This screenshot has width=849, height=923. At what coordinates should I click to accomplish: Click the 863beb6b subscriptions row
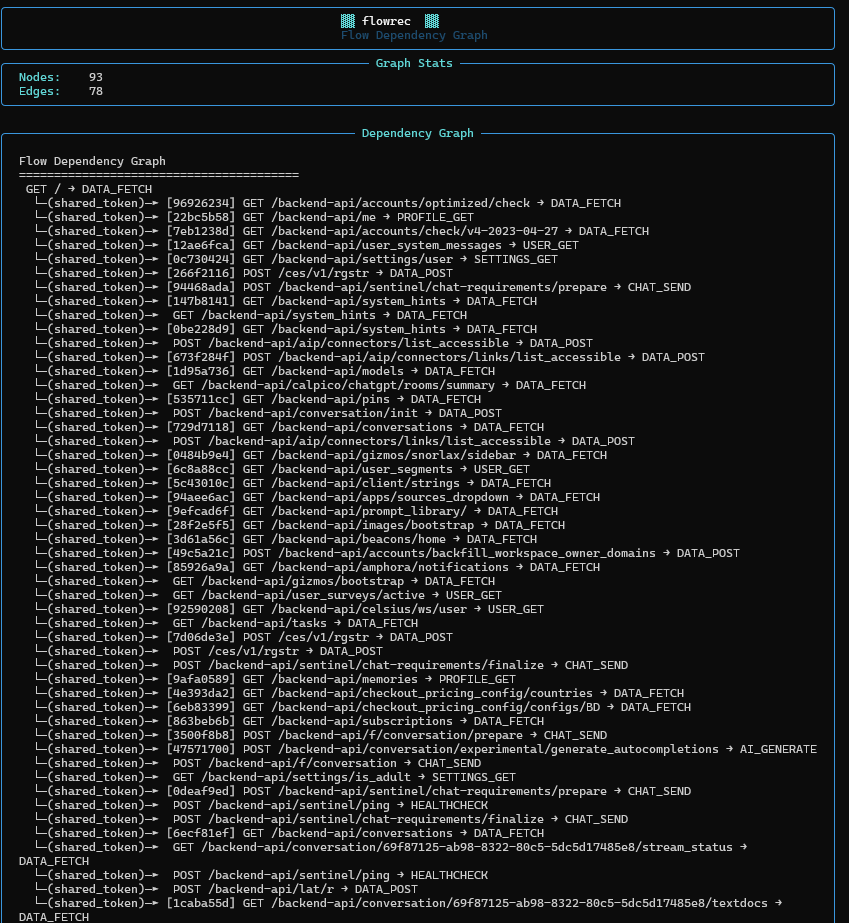tap(290, 722)
